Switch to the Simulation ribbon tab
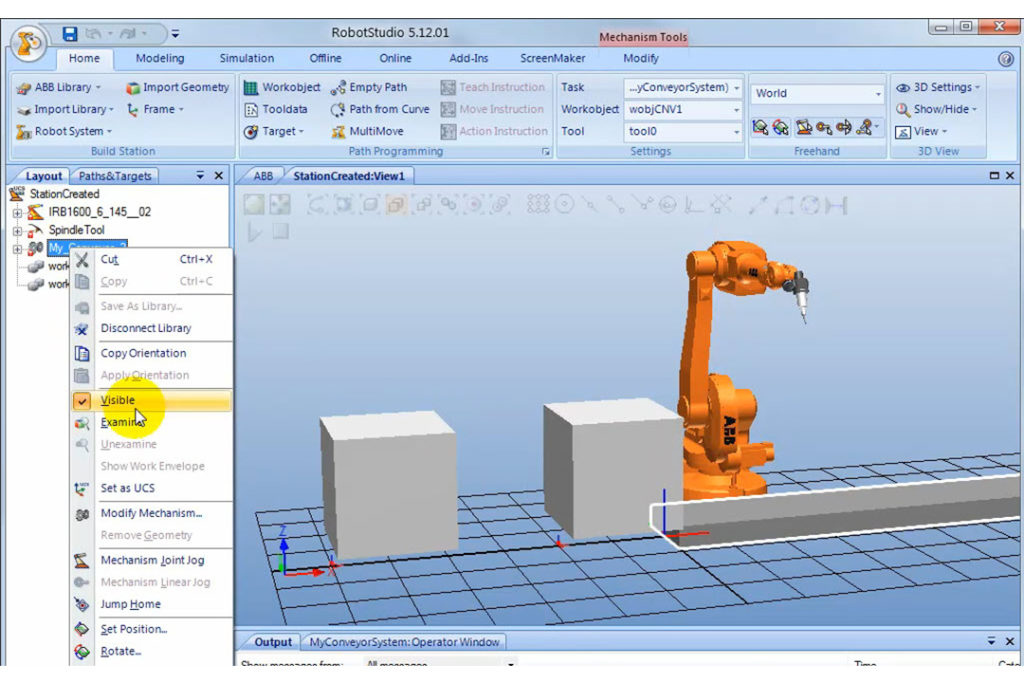The width and height of the screenshot is (1024, 683). (x=247, y=59)
